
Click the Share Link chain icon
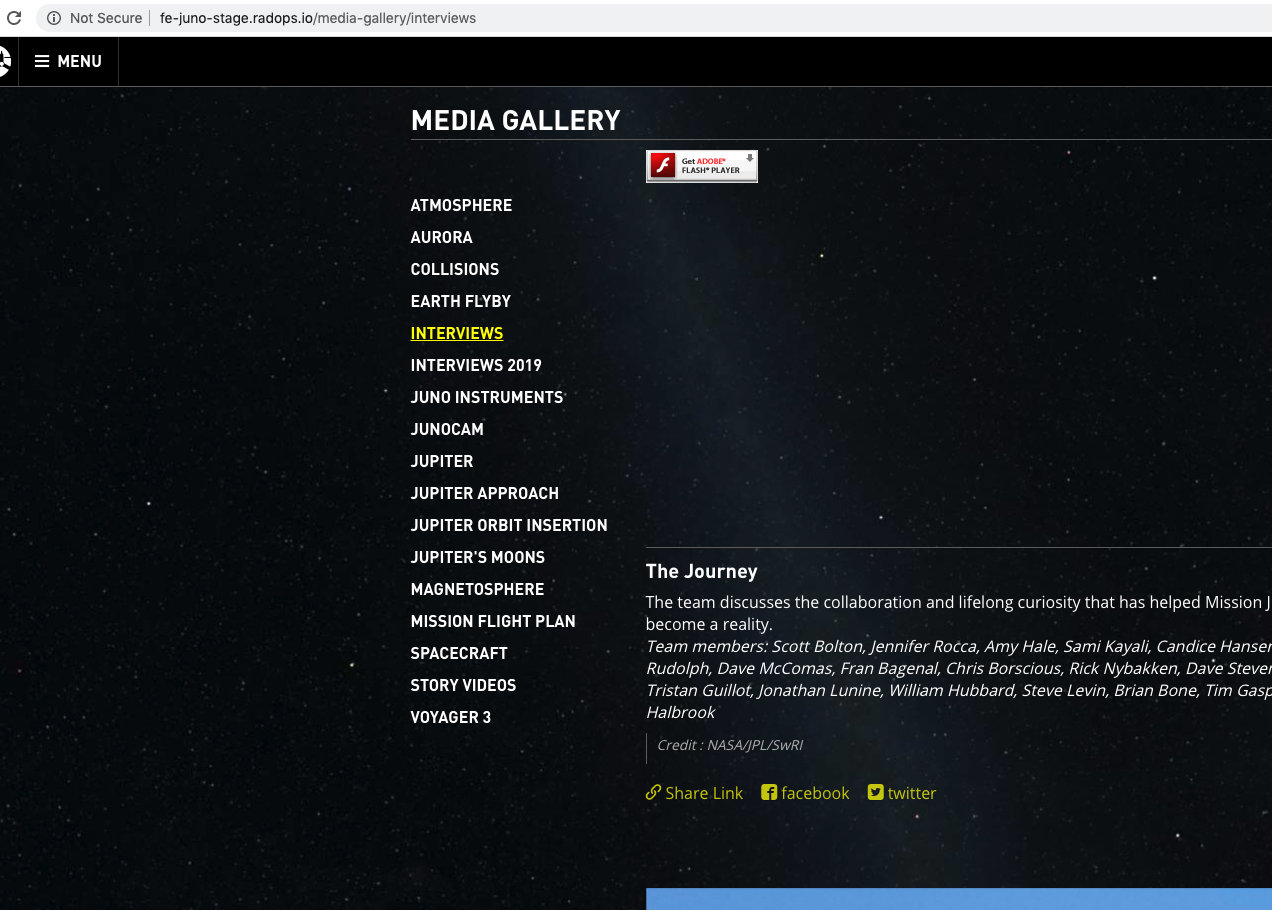point(654,793)
